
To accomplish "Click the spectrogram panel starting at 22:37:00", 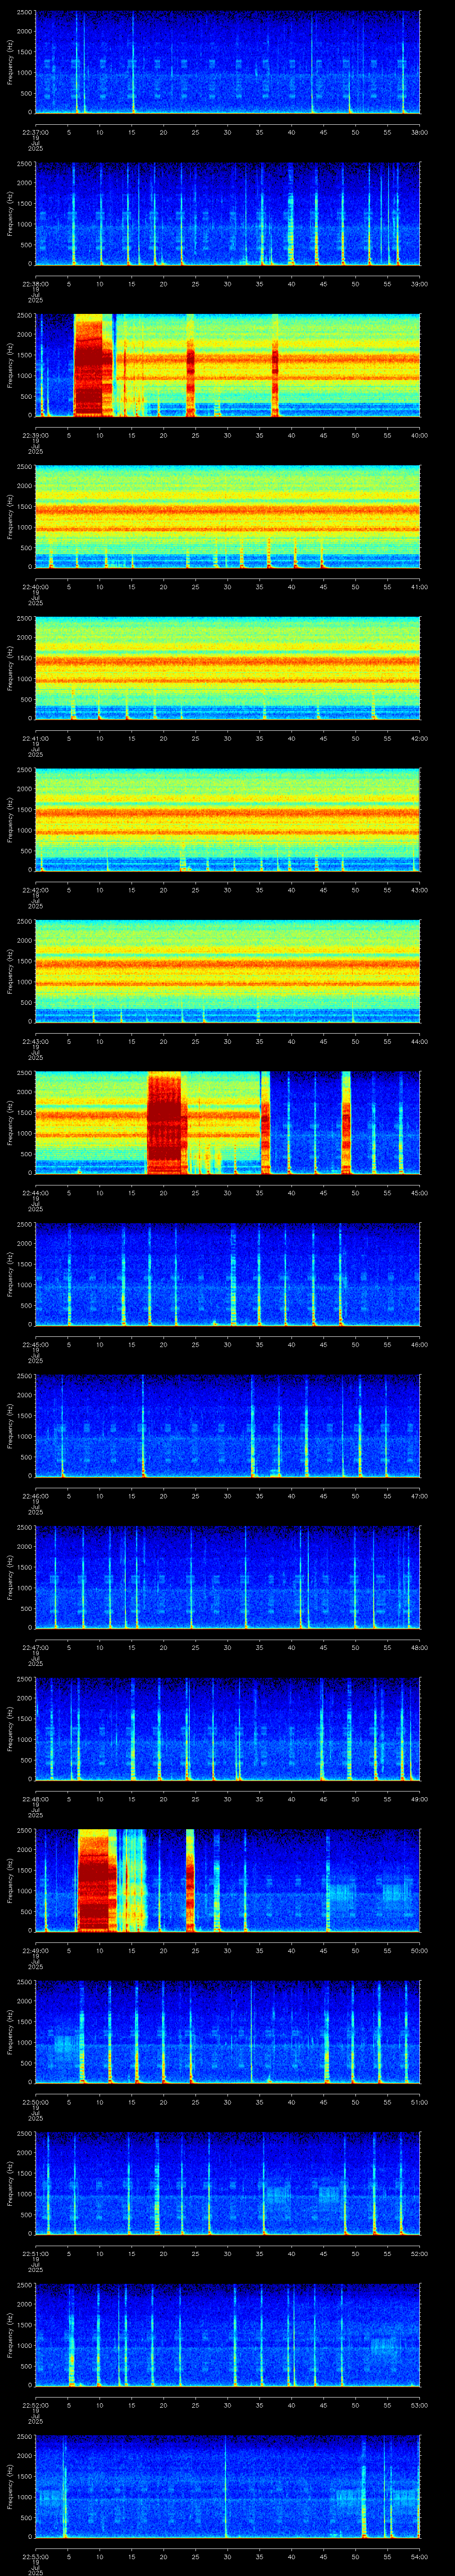I will (228, 63).
